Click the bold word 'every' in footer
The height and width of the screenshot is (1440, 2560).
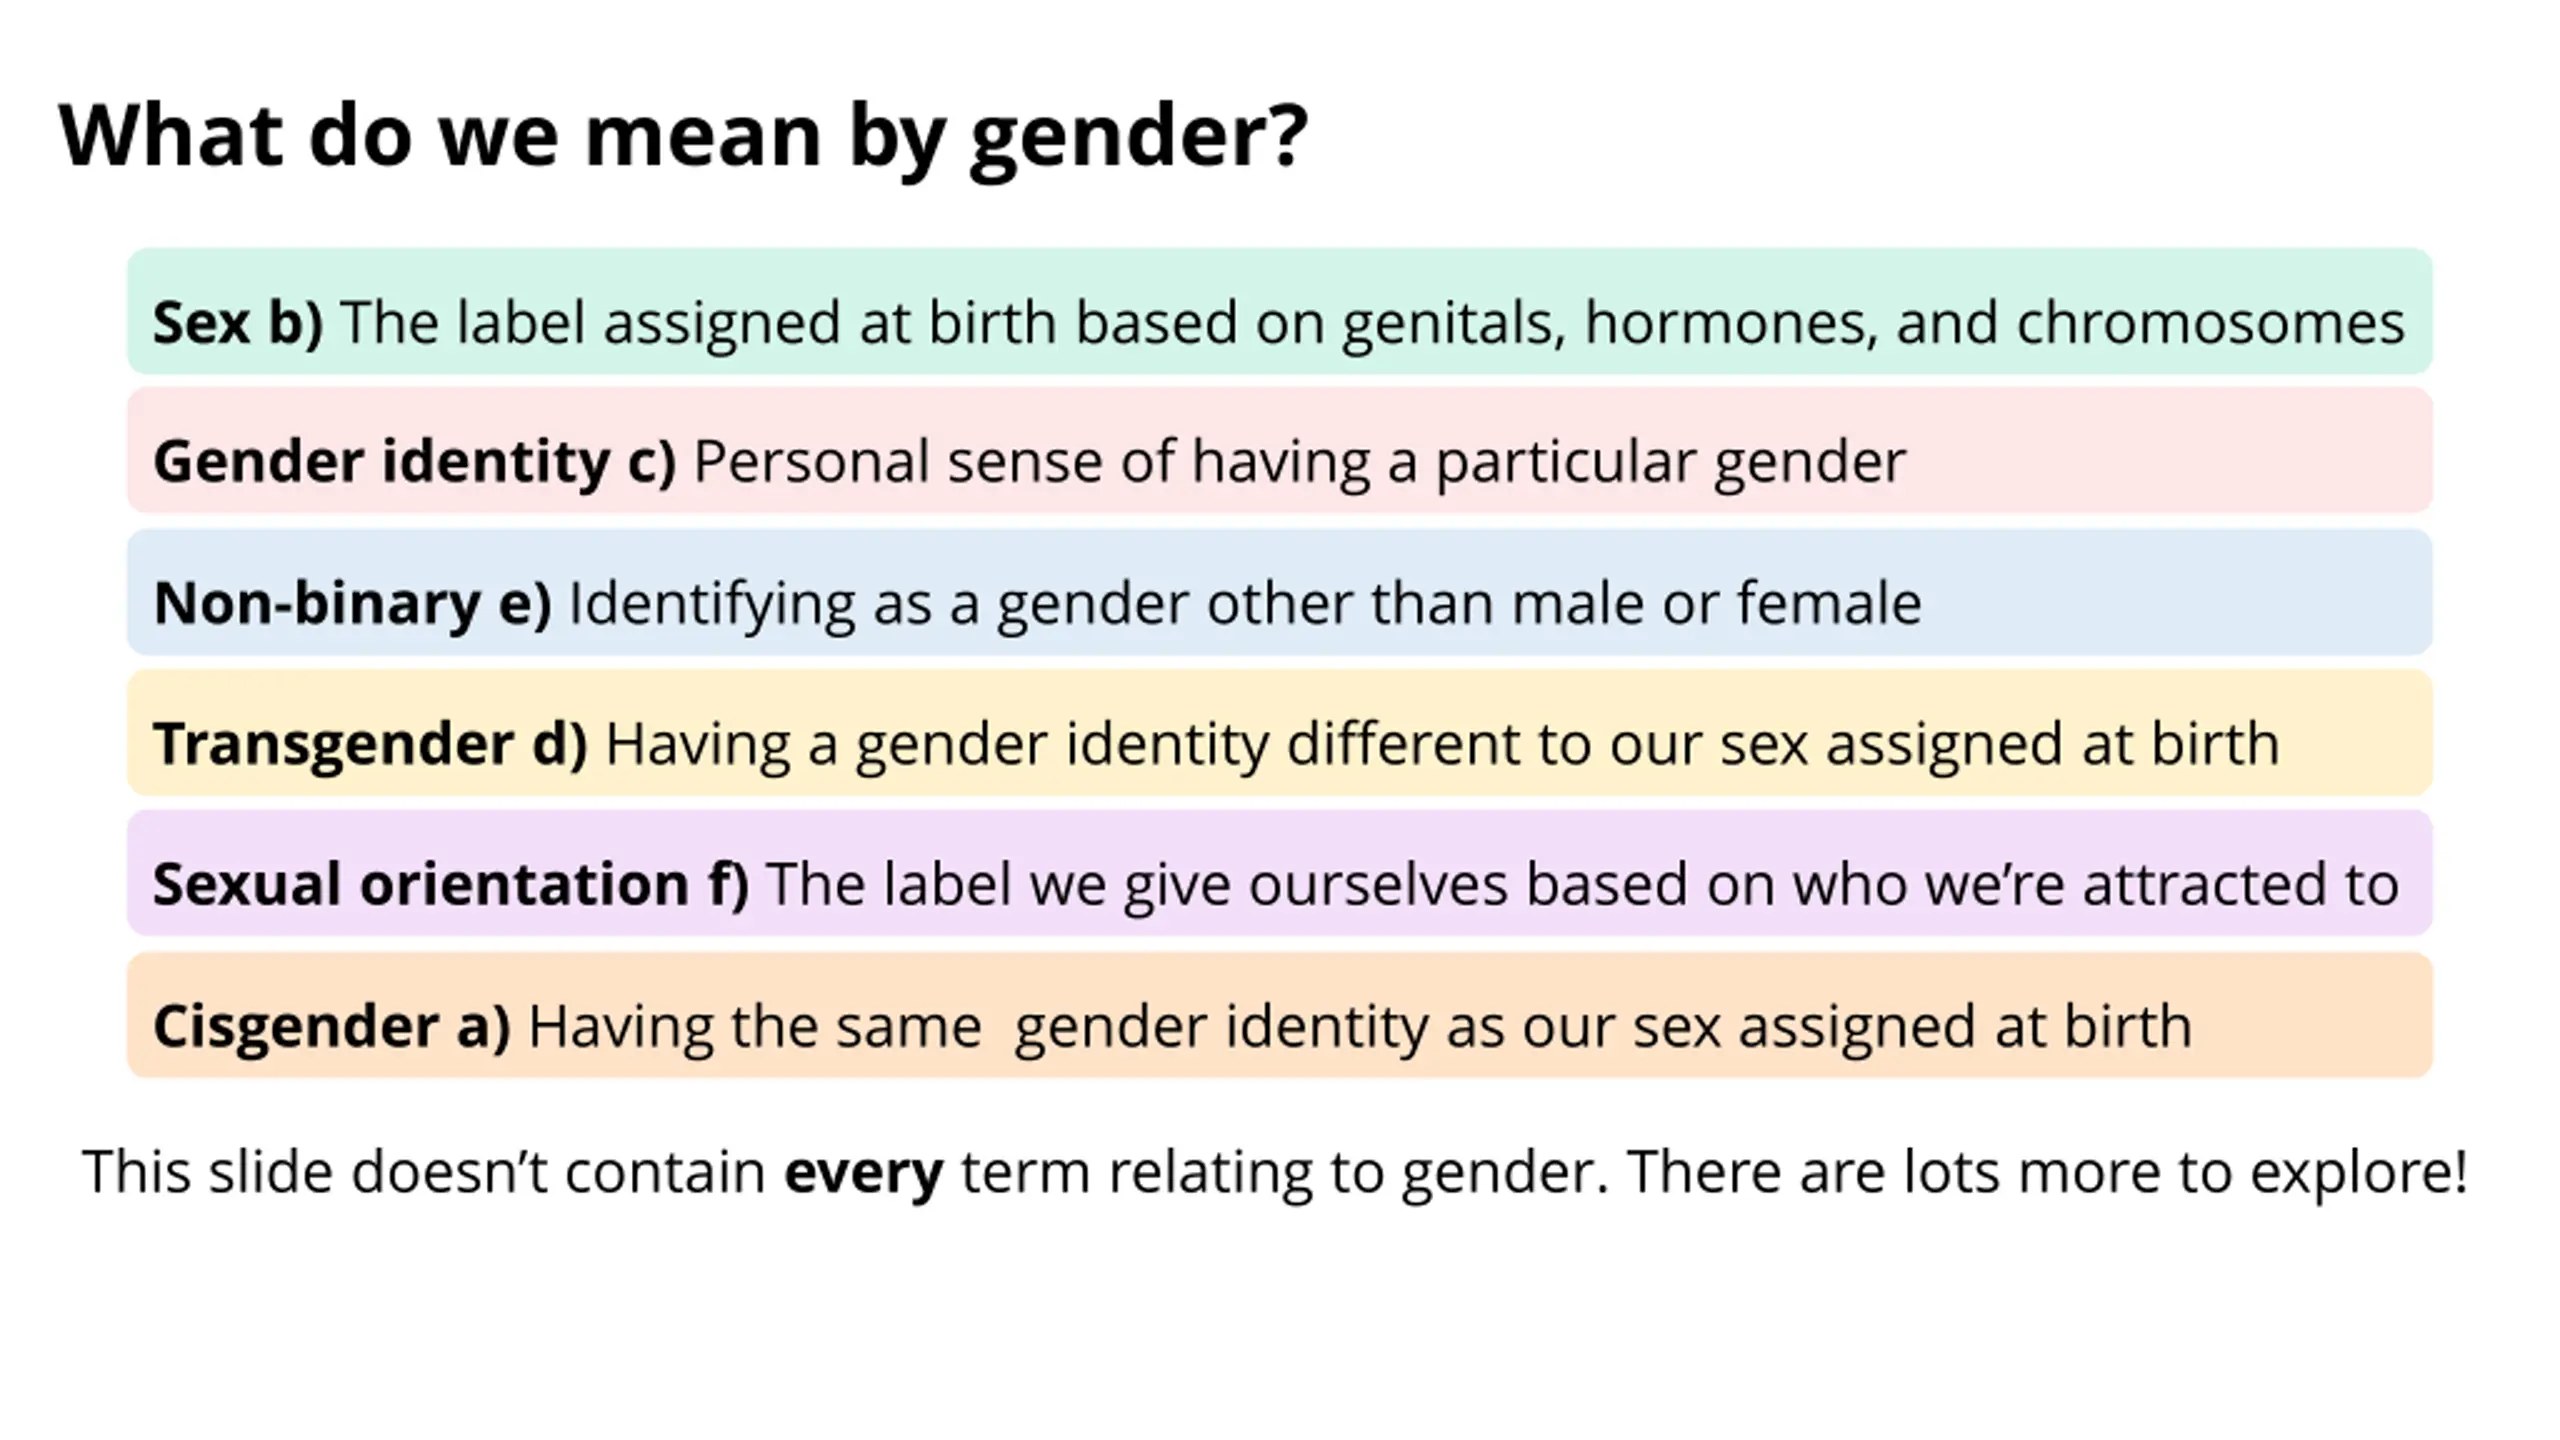pos(863,1172)
